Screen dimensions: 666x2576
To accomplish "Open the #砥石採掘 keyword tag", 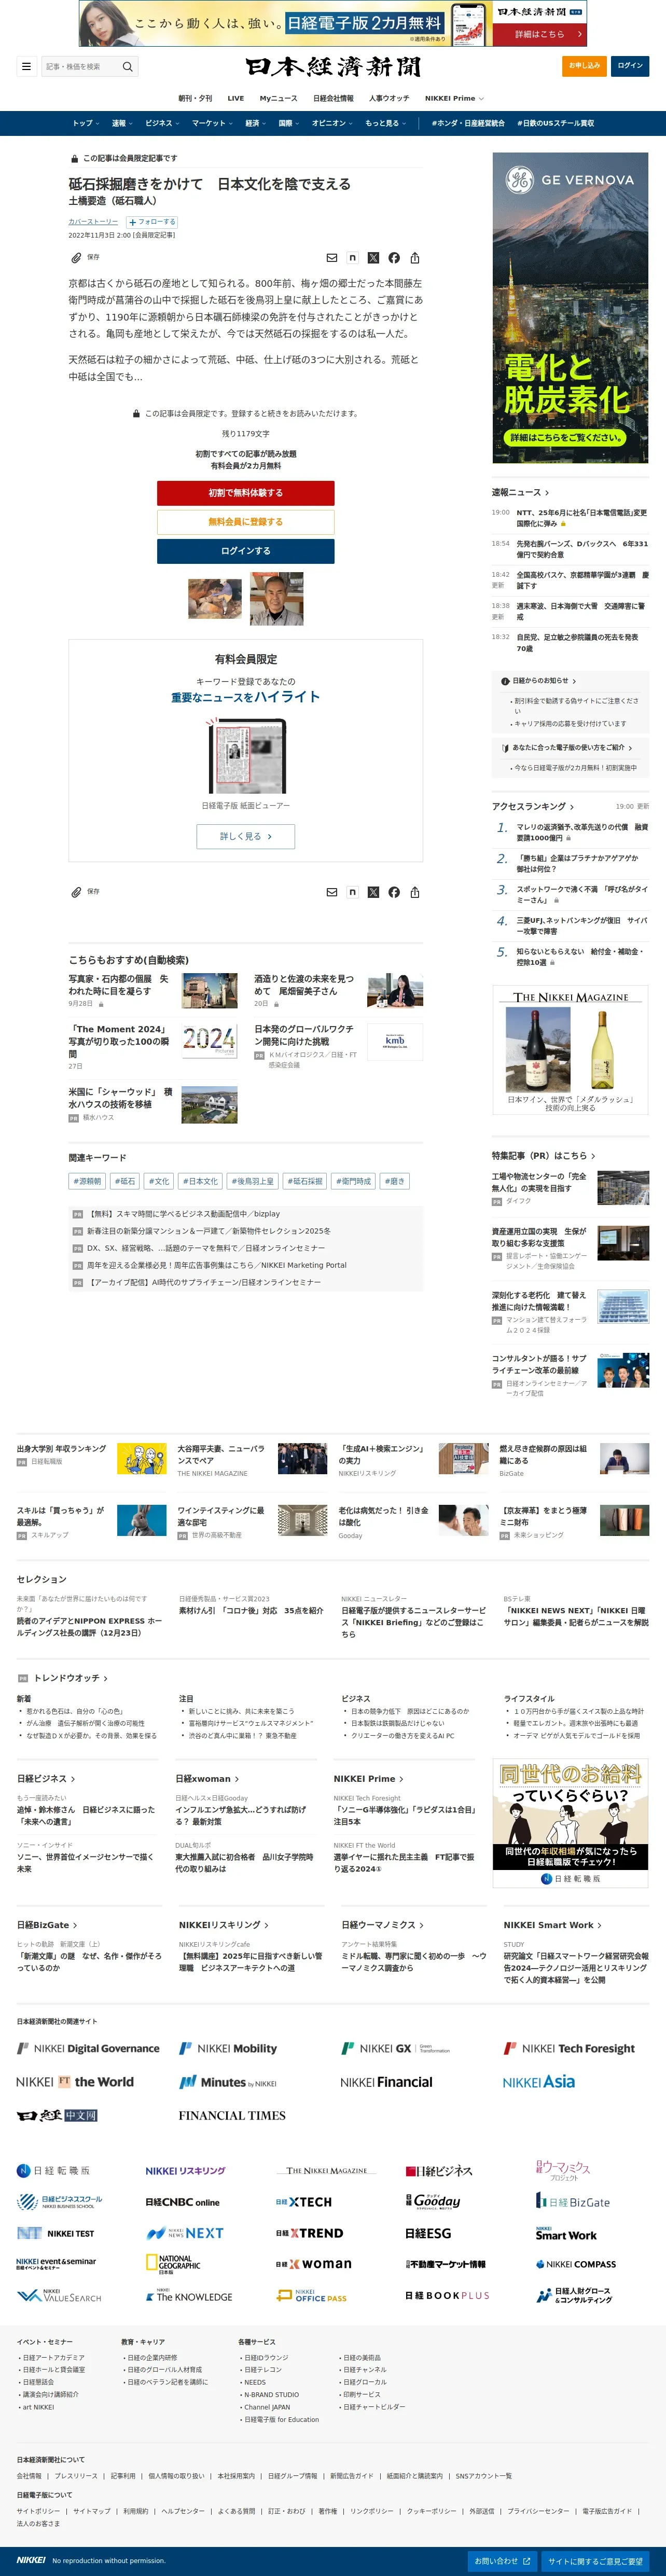I will [x=305, y=1181].
